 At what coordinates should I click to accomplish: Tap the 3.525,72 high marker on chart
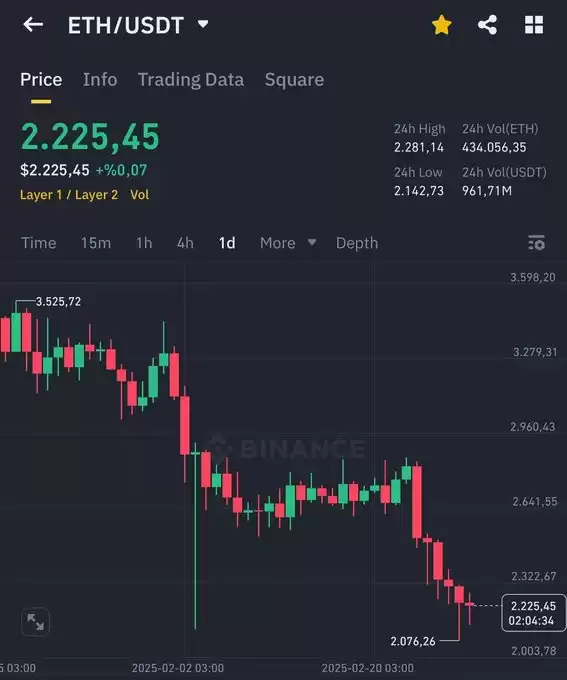coord(58,301)
